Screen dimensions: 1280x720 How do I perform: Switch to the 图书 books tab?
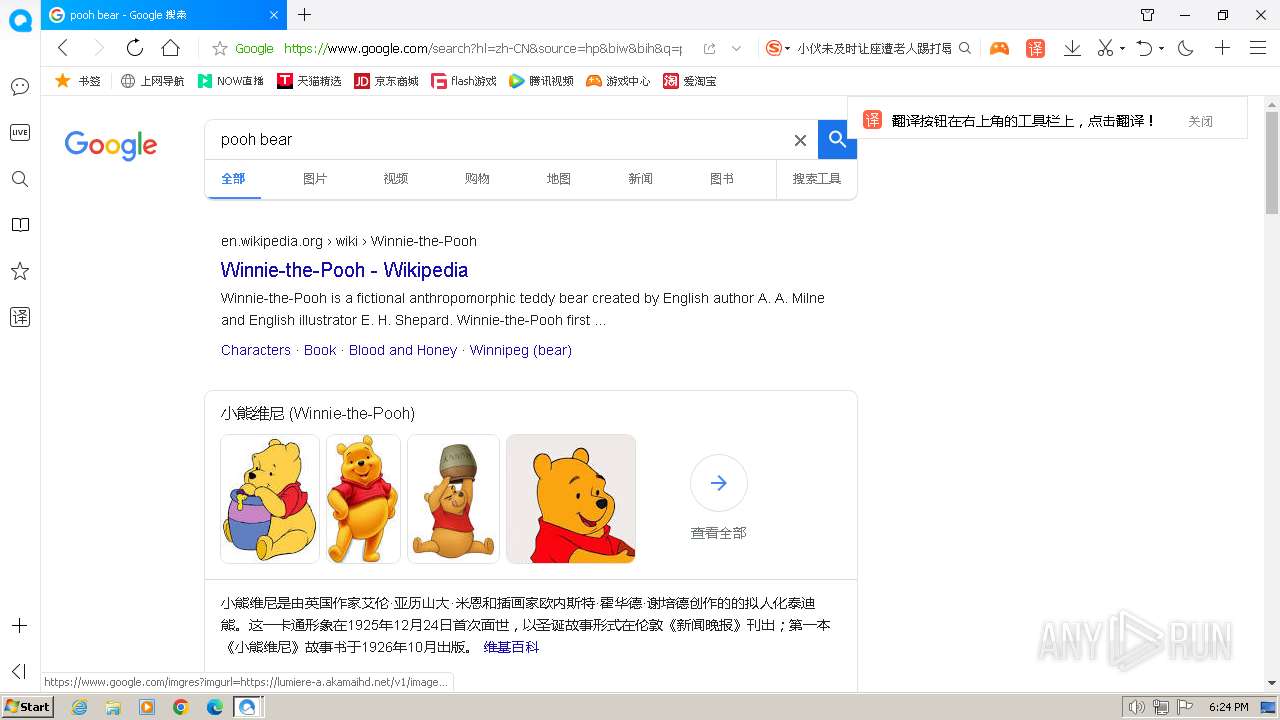(x=722, y=179)
